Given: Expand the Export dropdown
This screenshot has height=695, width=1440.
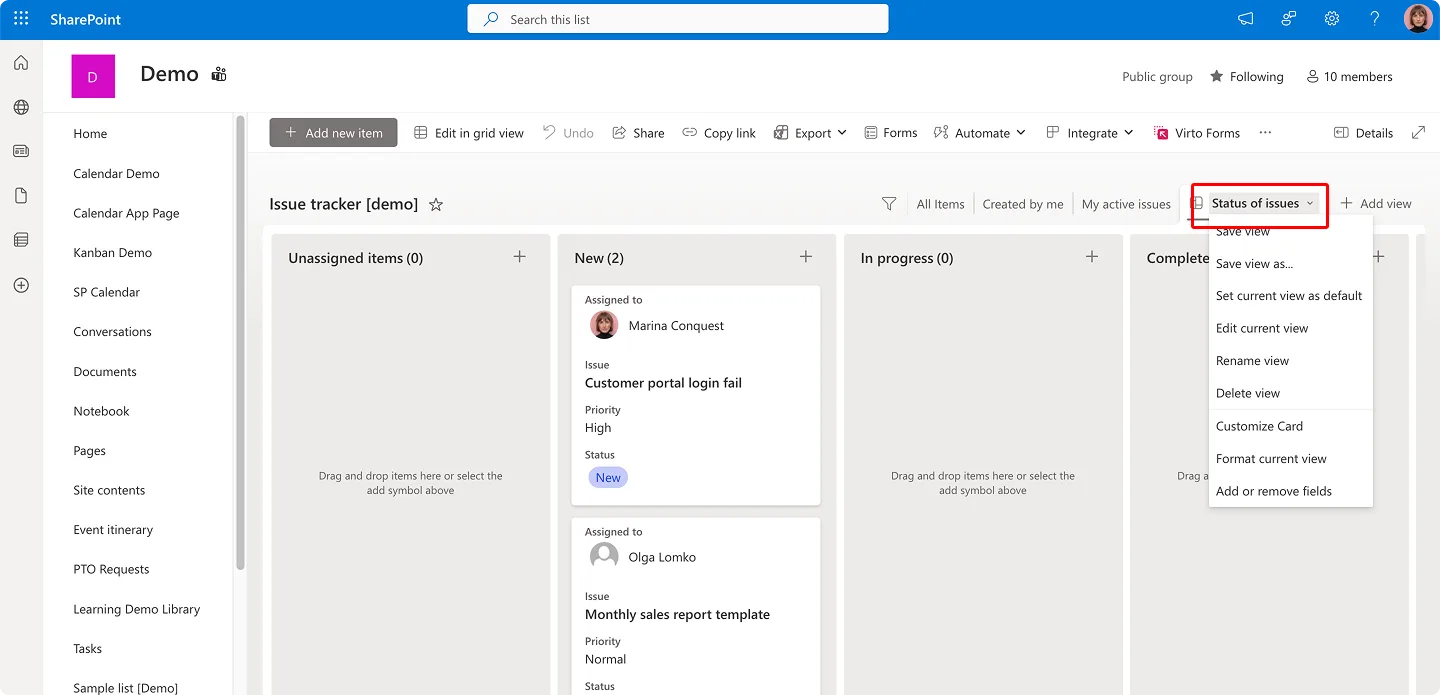Looking at the screenshot, I should click(x=810, y=132).
